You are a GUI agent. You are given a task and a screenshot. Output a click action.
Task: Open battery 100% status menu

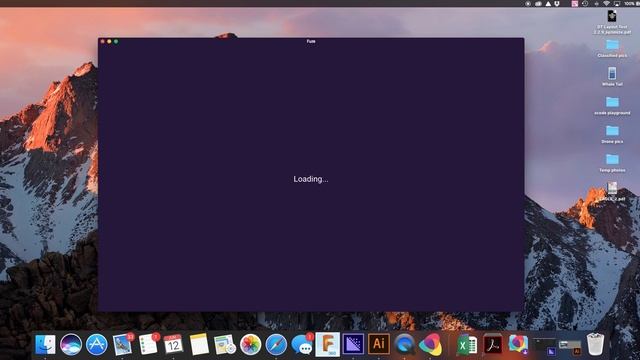tap(631, 3)
